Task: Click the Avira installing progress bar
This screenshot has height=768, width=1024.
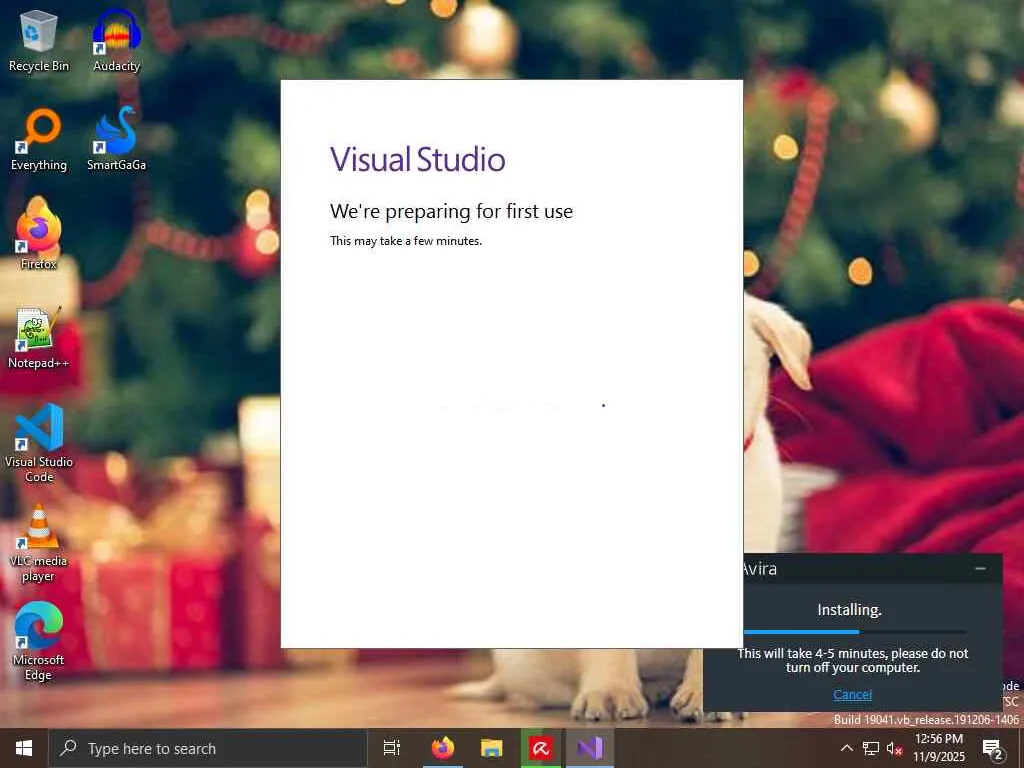Action: (854, 632)
